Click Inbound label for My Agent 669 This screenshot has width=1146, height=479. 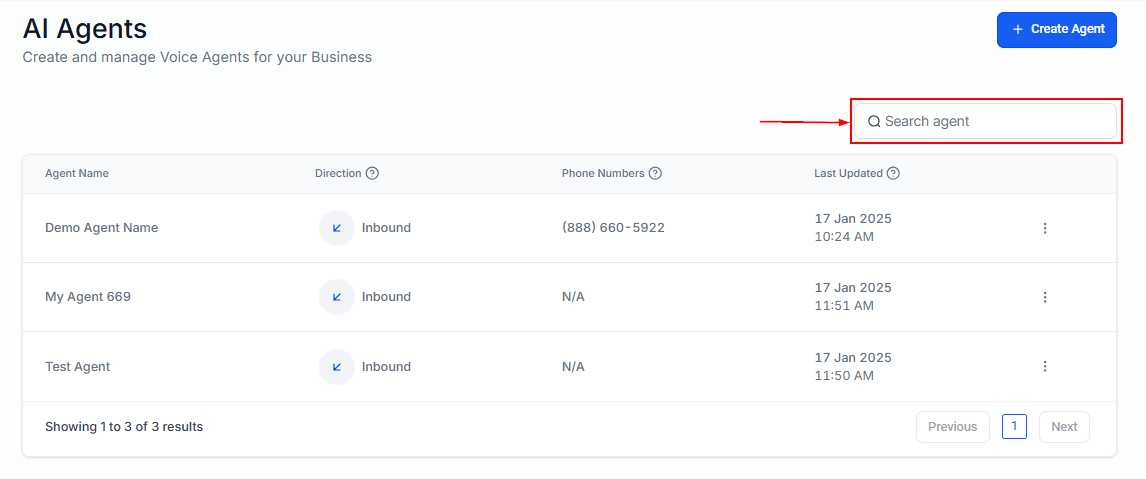point(387,297)
